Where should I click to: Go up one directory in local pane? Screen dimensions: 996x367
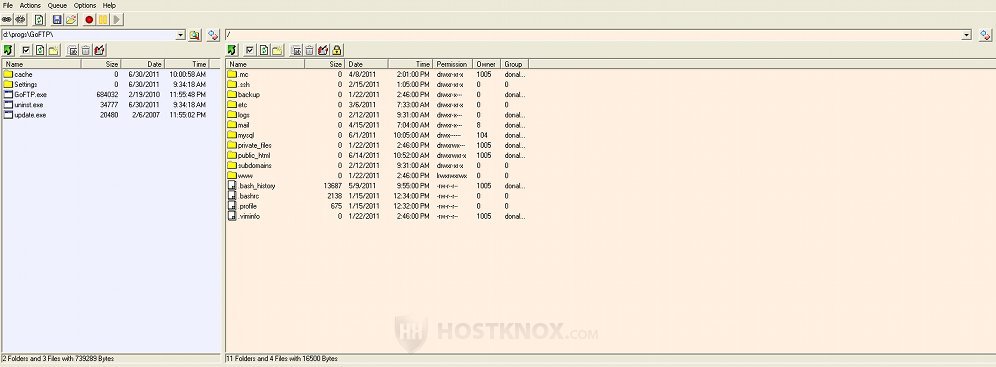coord(8,50)
